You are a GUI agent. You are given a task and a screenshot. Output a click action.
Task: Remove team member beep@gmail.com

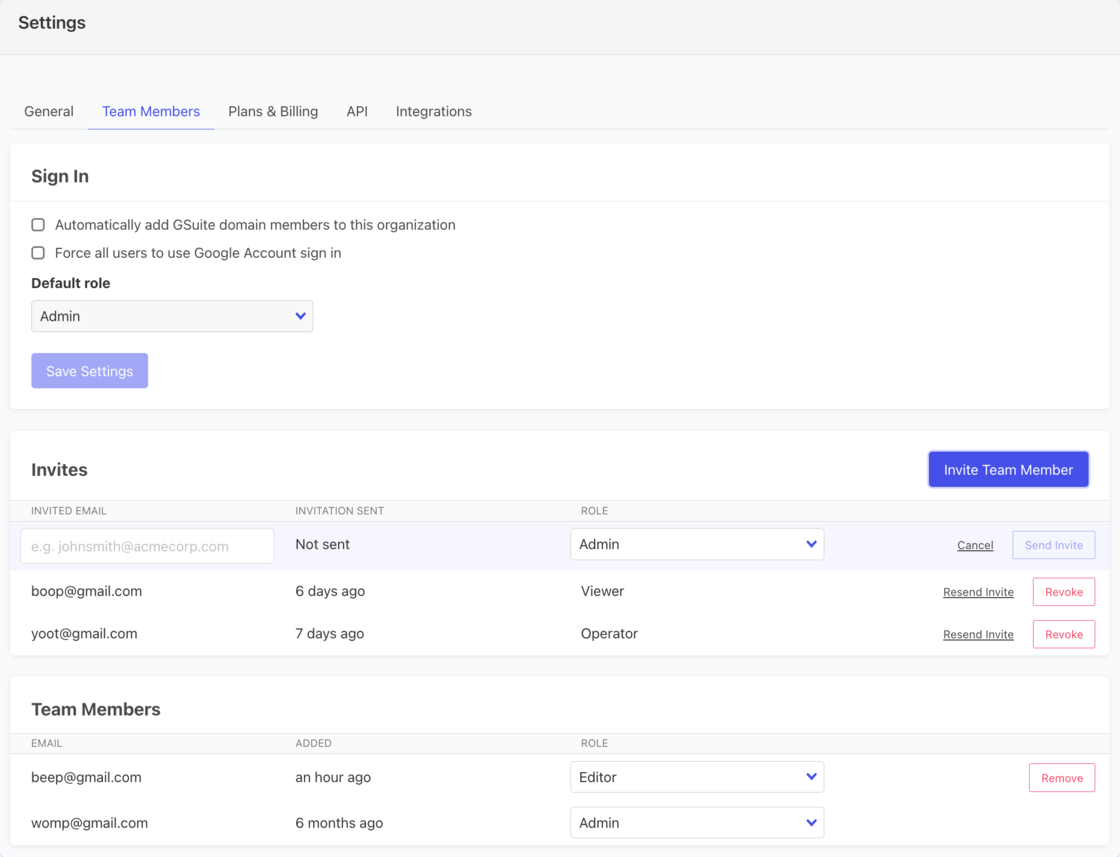pyautogui.click(x=1061, y=778)
